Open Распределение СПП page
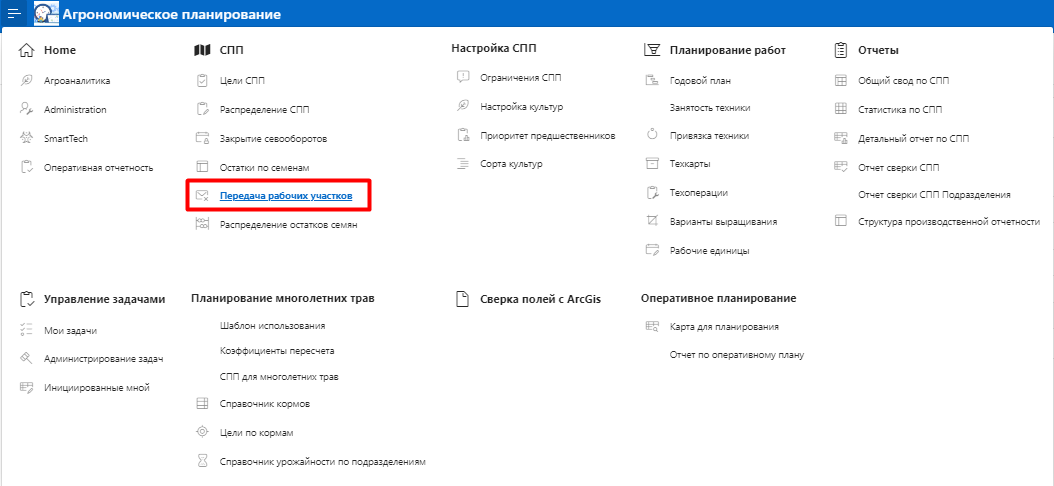The width and height of the screenshot is (1054, 486). pos(264,109)
